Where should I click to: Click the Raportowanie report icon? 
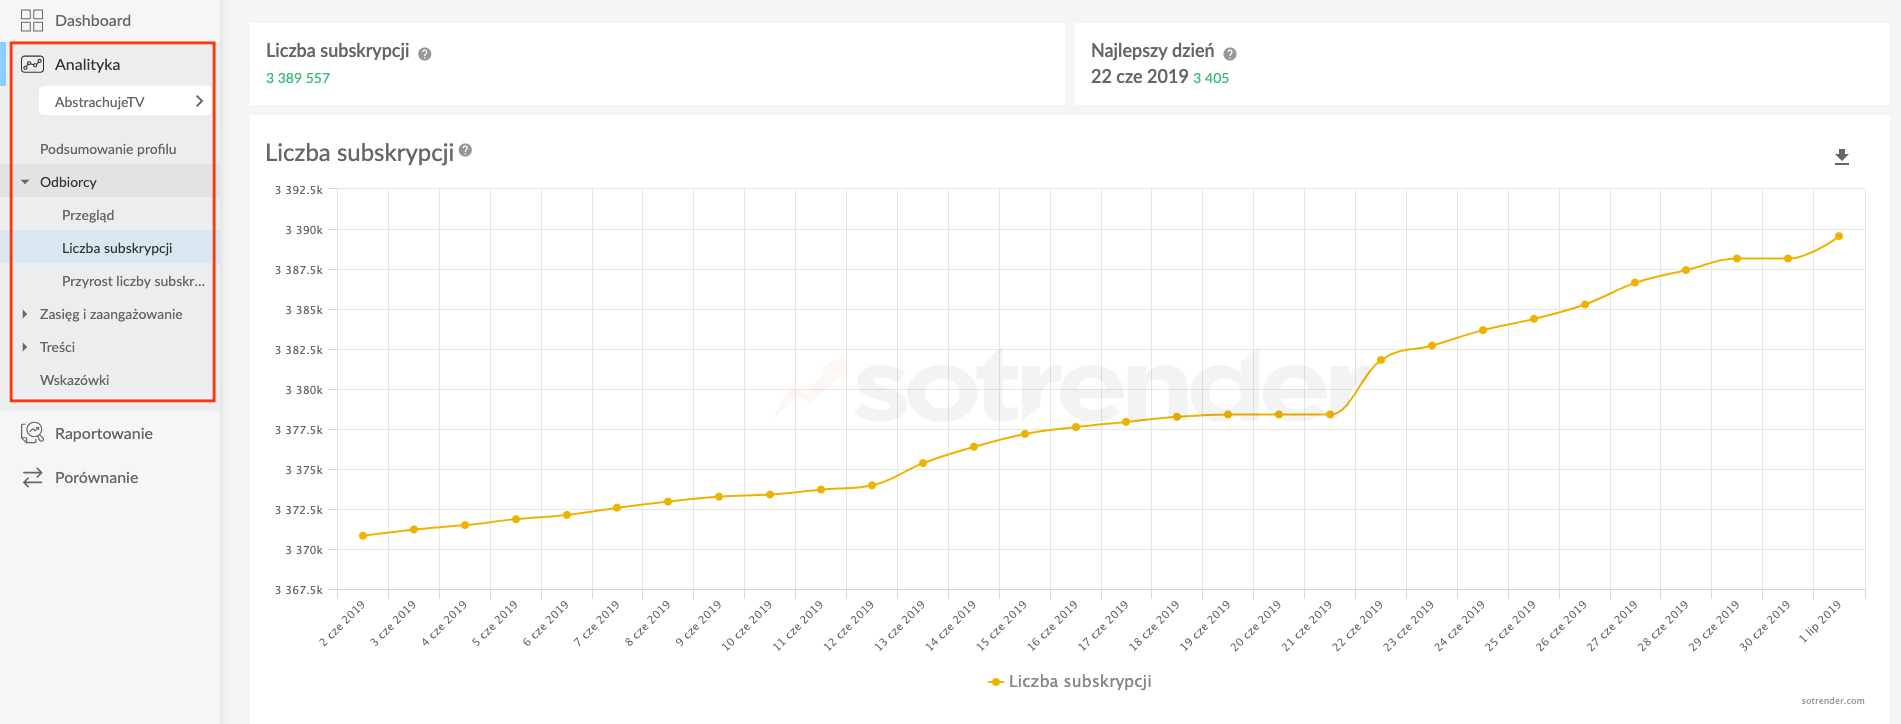[32, 433]
